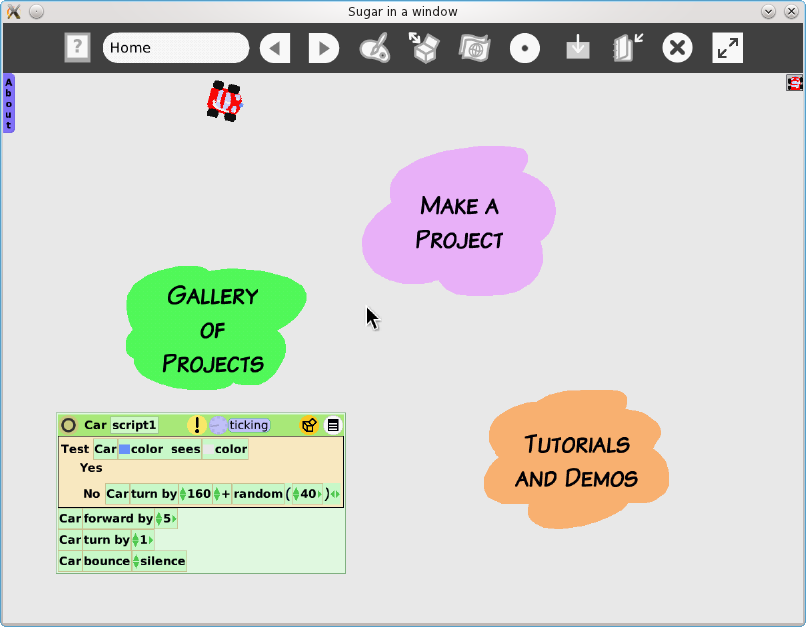Toggle fullscreen with the expand arrows icon

point(727,48)
